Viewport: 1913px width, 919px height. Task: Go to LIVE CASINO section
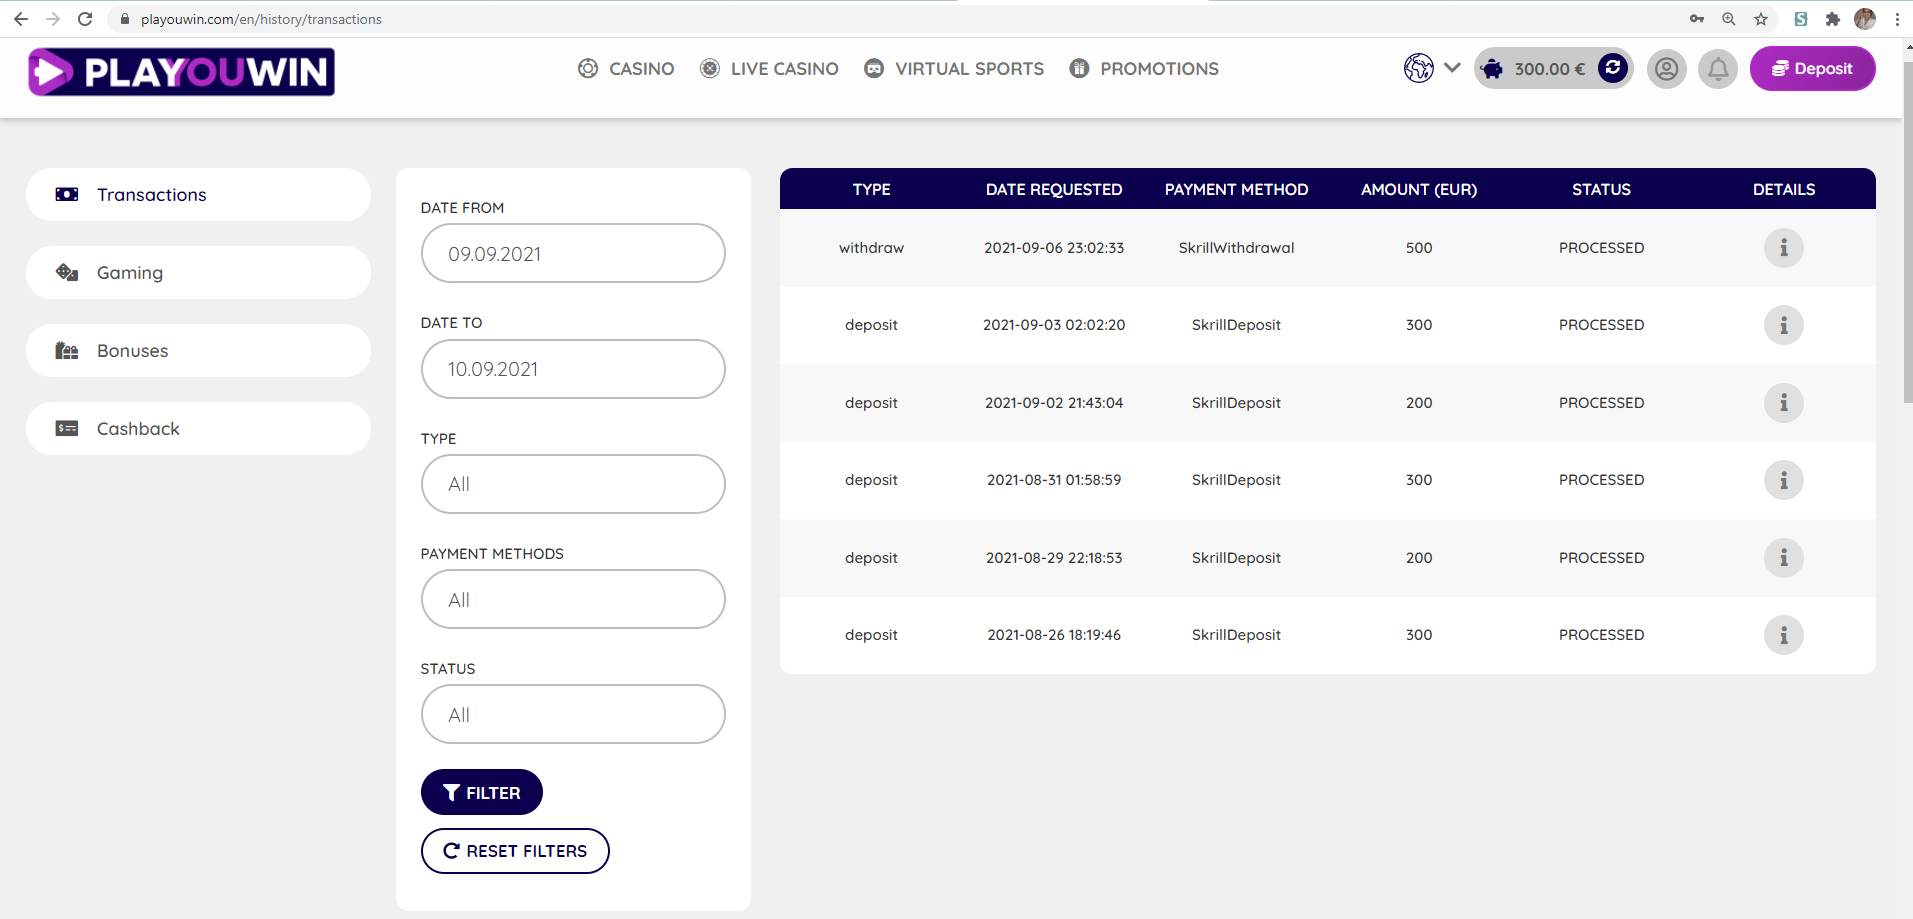click(769, 69)
